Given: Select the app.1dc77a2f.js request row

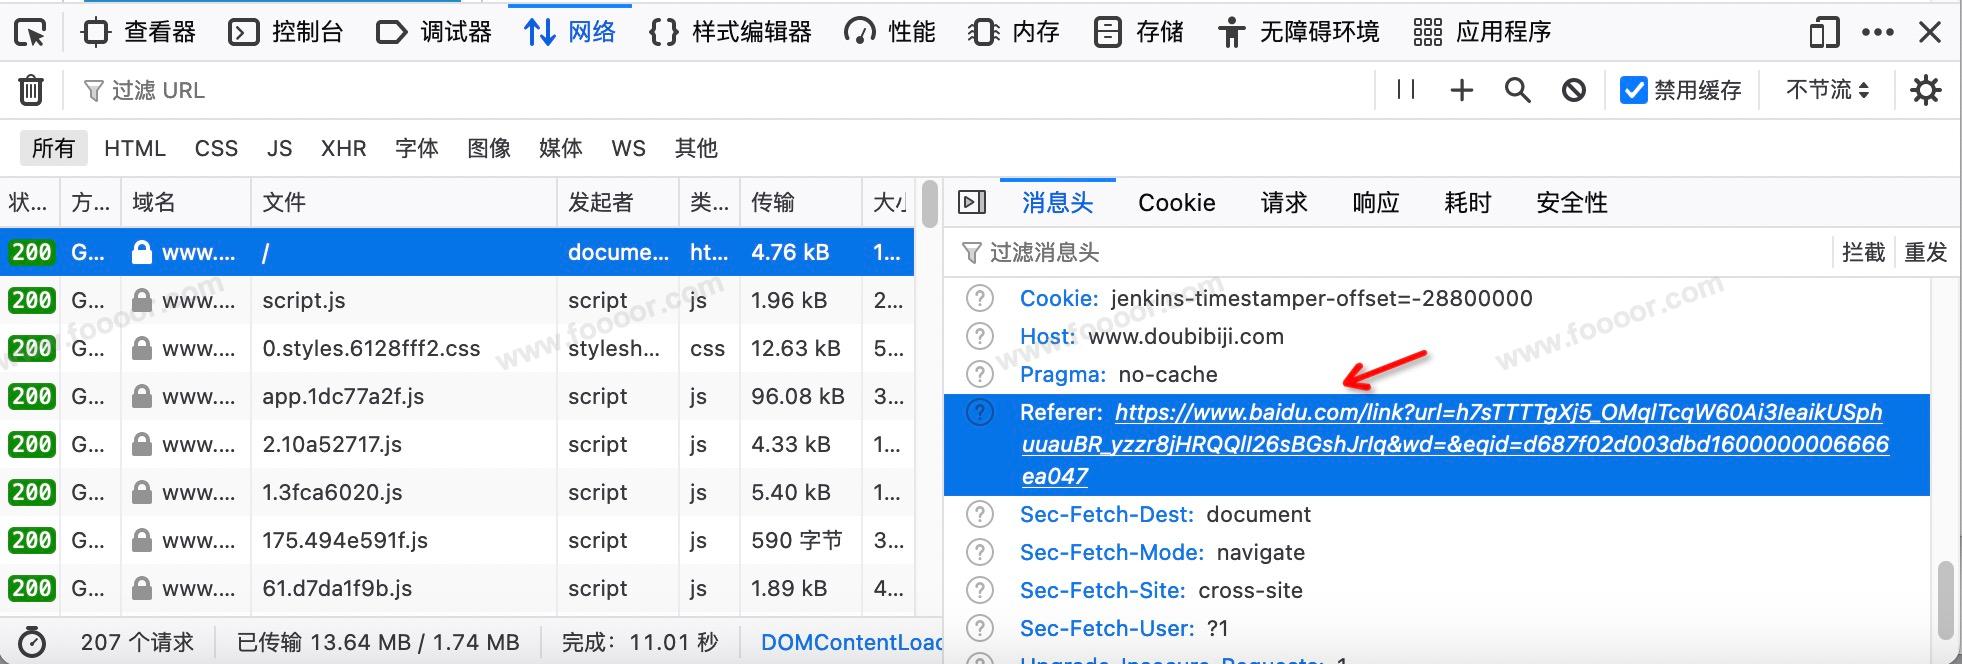Looking at the screenshot, I should (343, 397).
